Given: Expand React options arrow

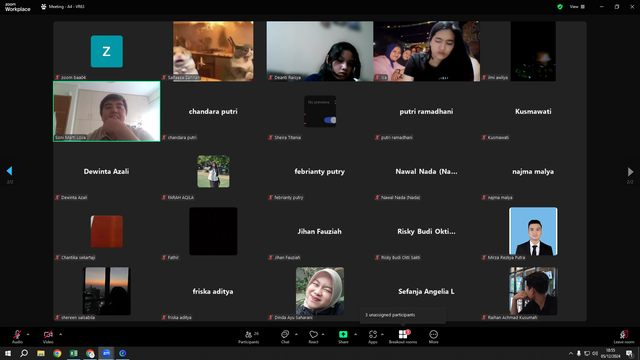Looking at the screenshot, I should (x=323, y=334).
